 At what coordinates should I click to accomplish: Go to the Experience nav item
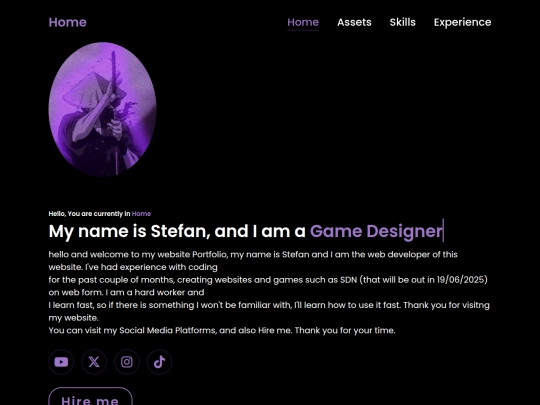463,22
